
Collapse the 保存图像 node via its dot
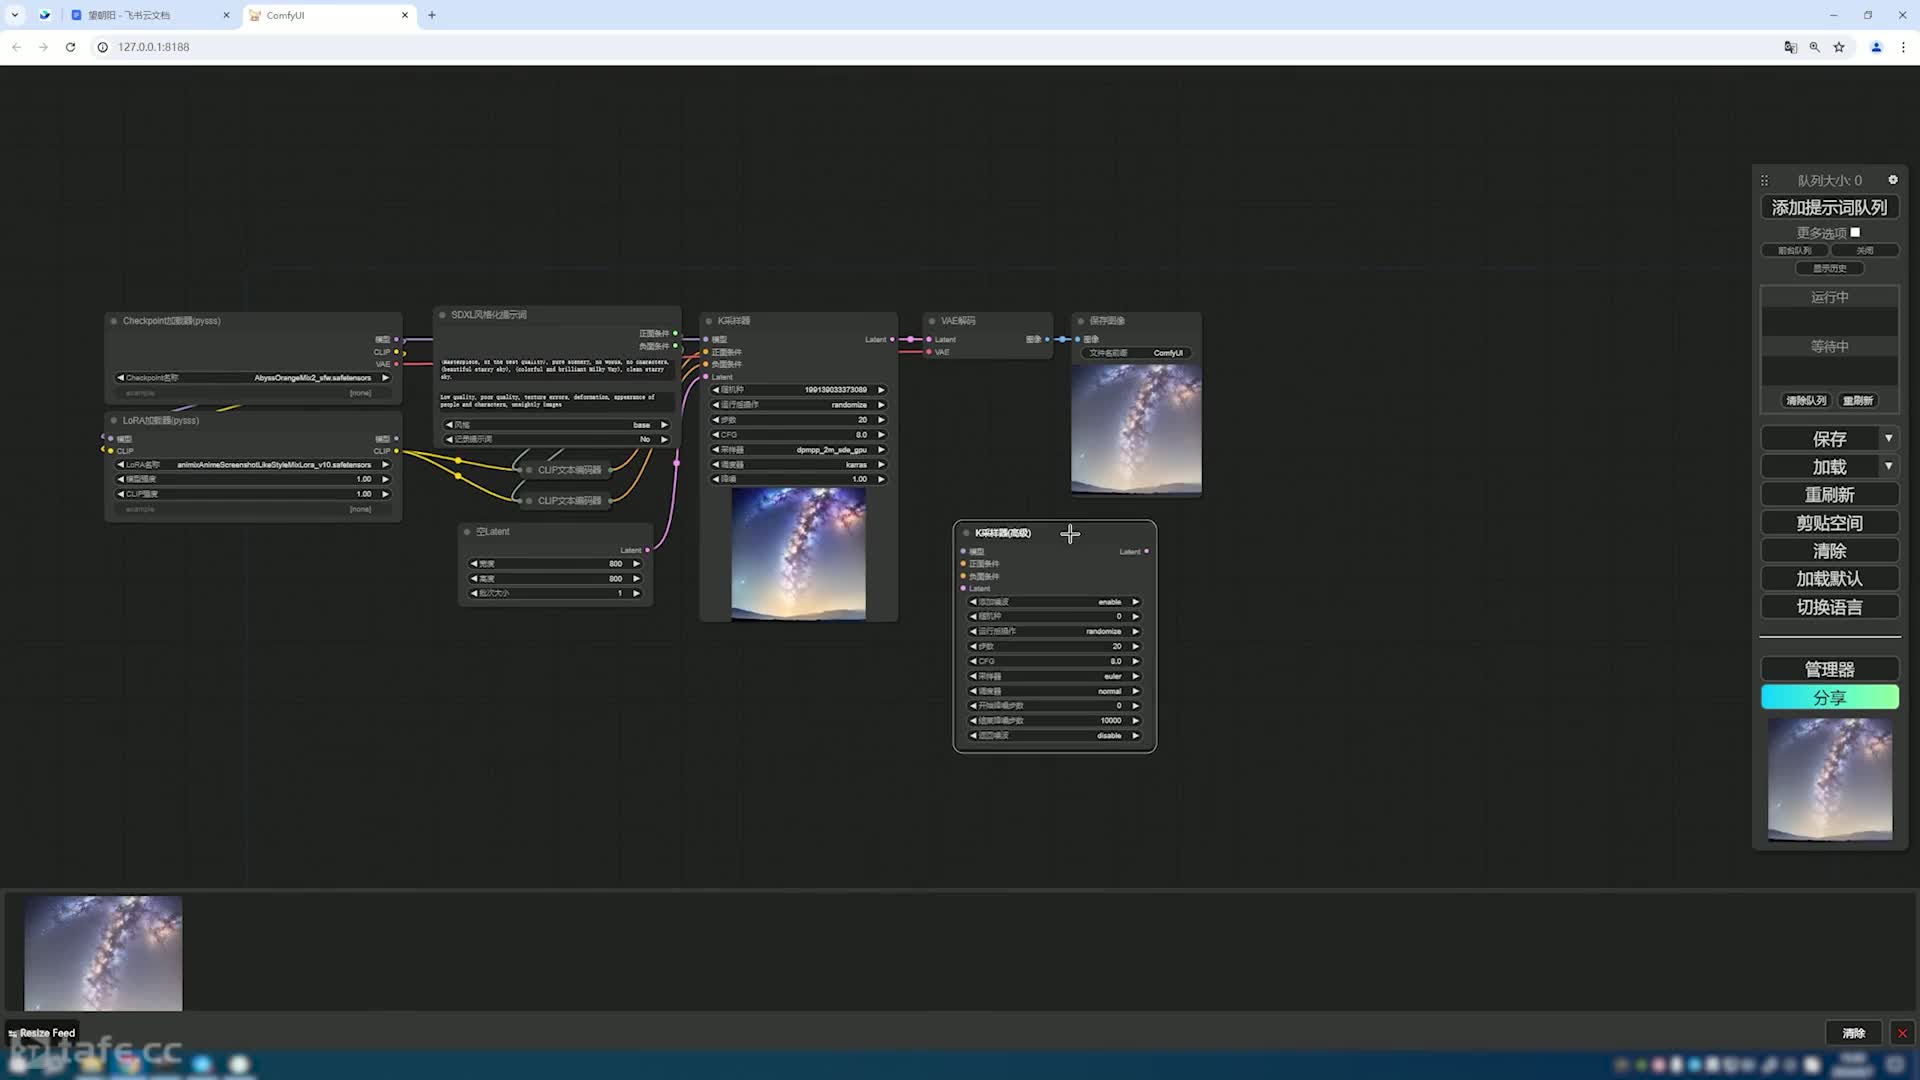click(x=1081, y=321)
